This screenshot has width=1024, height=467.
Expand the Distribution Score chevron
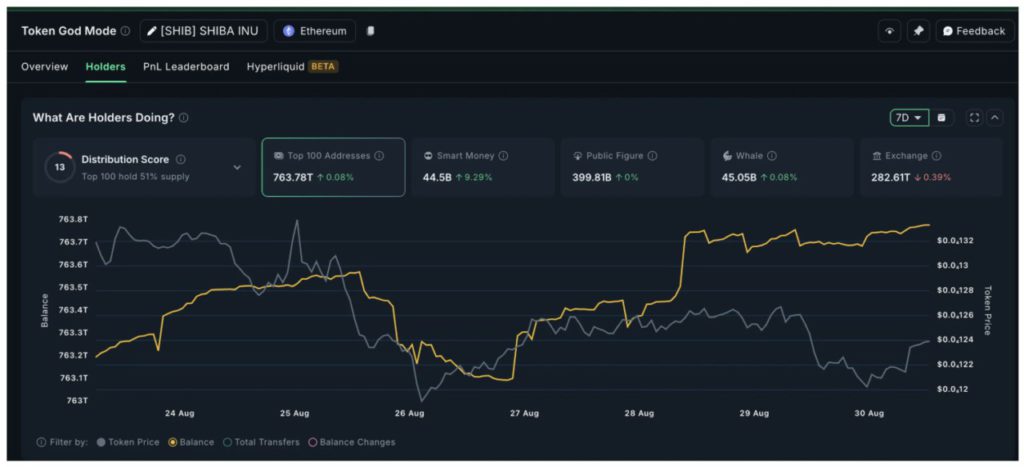(x=237, y=167)
